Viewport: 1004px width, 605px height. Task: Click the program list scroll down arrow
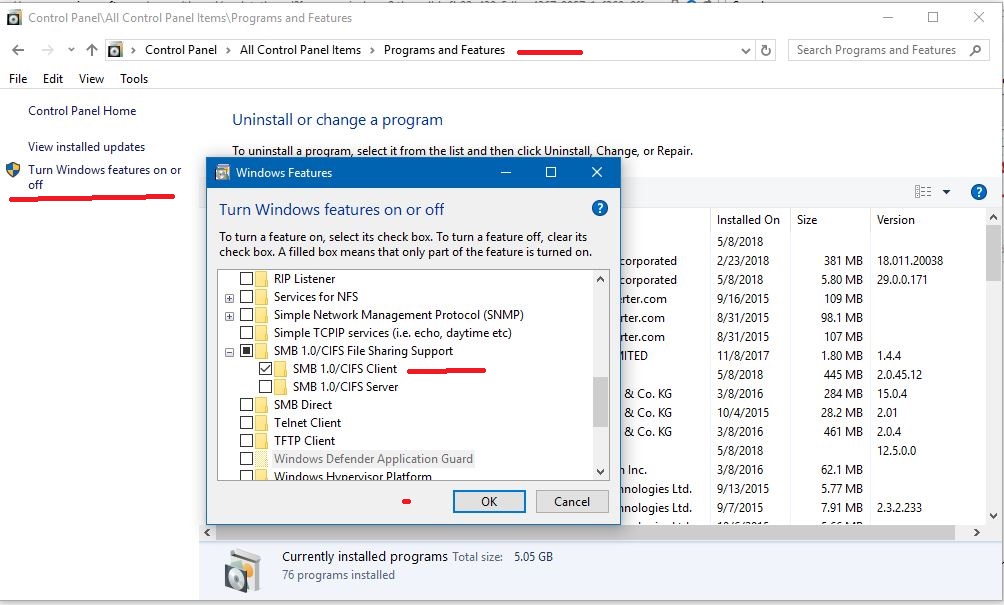[993, 515]
